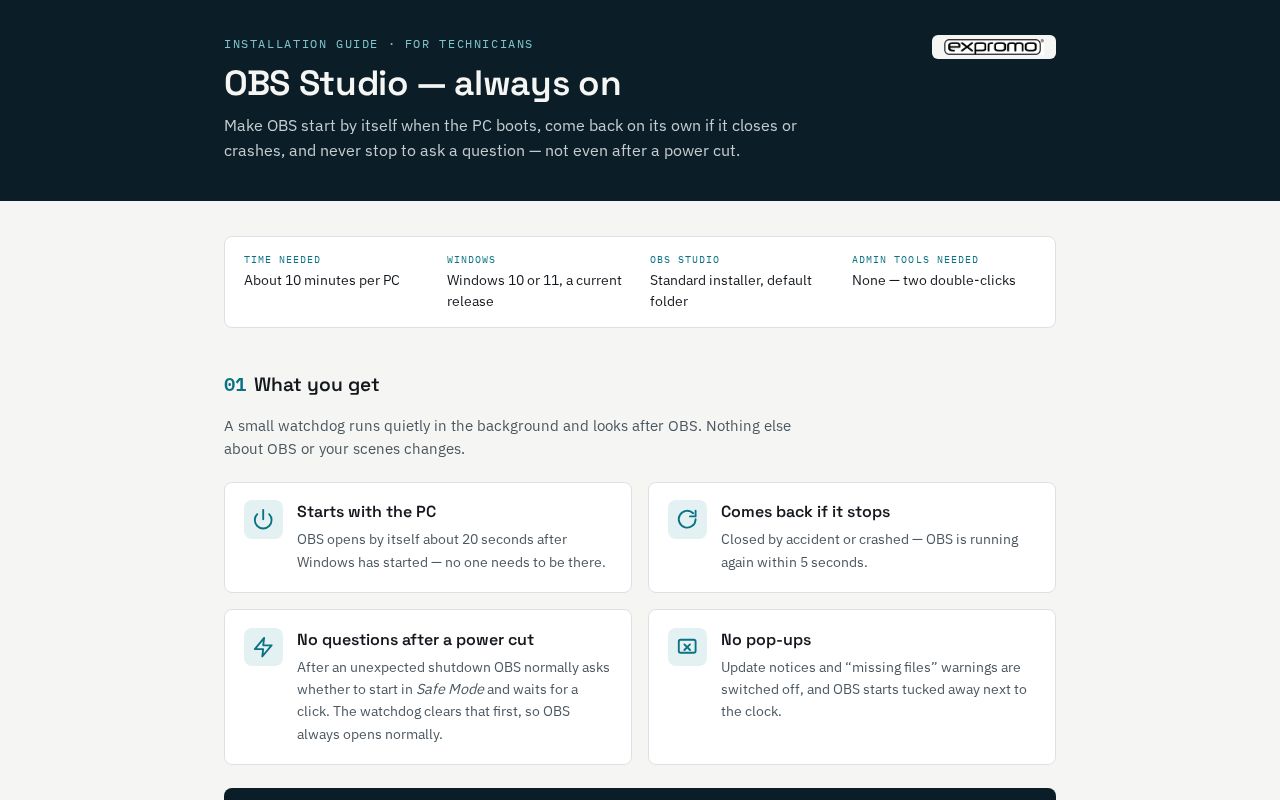Image resolution: width=1280 pixels, height=800 pixels.
Task: Click description 'Update notices and missing files warnings'
Action: pos(874,689)
